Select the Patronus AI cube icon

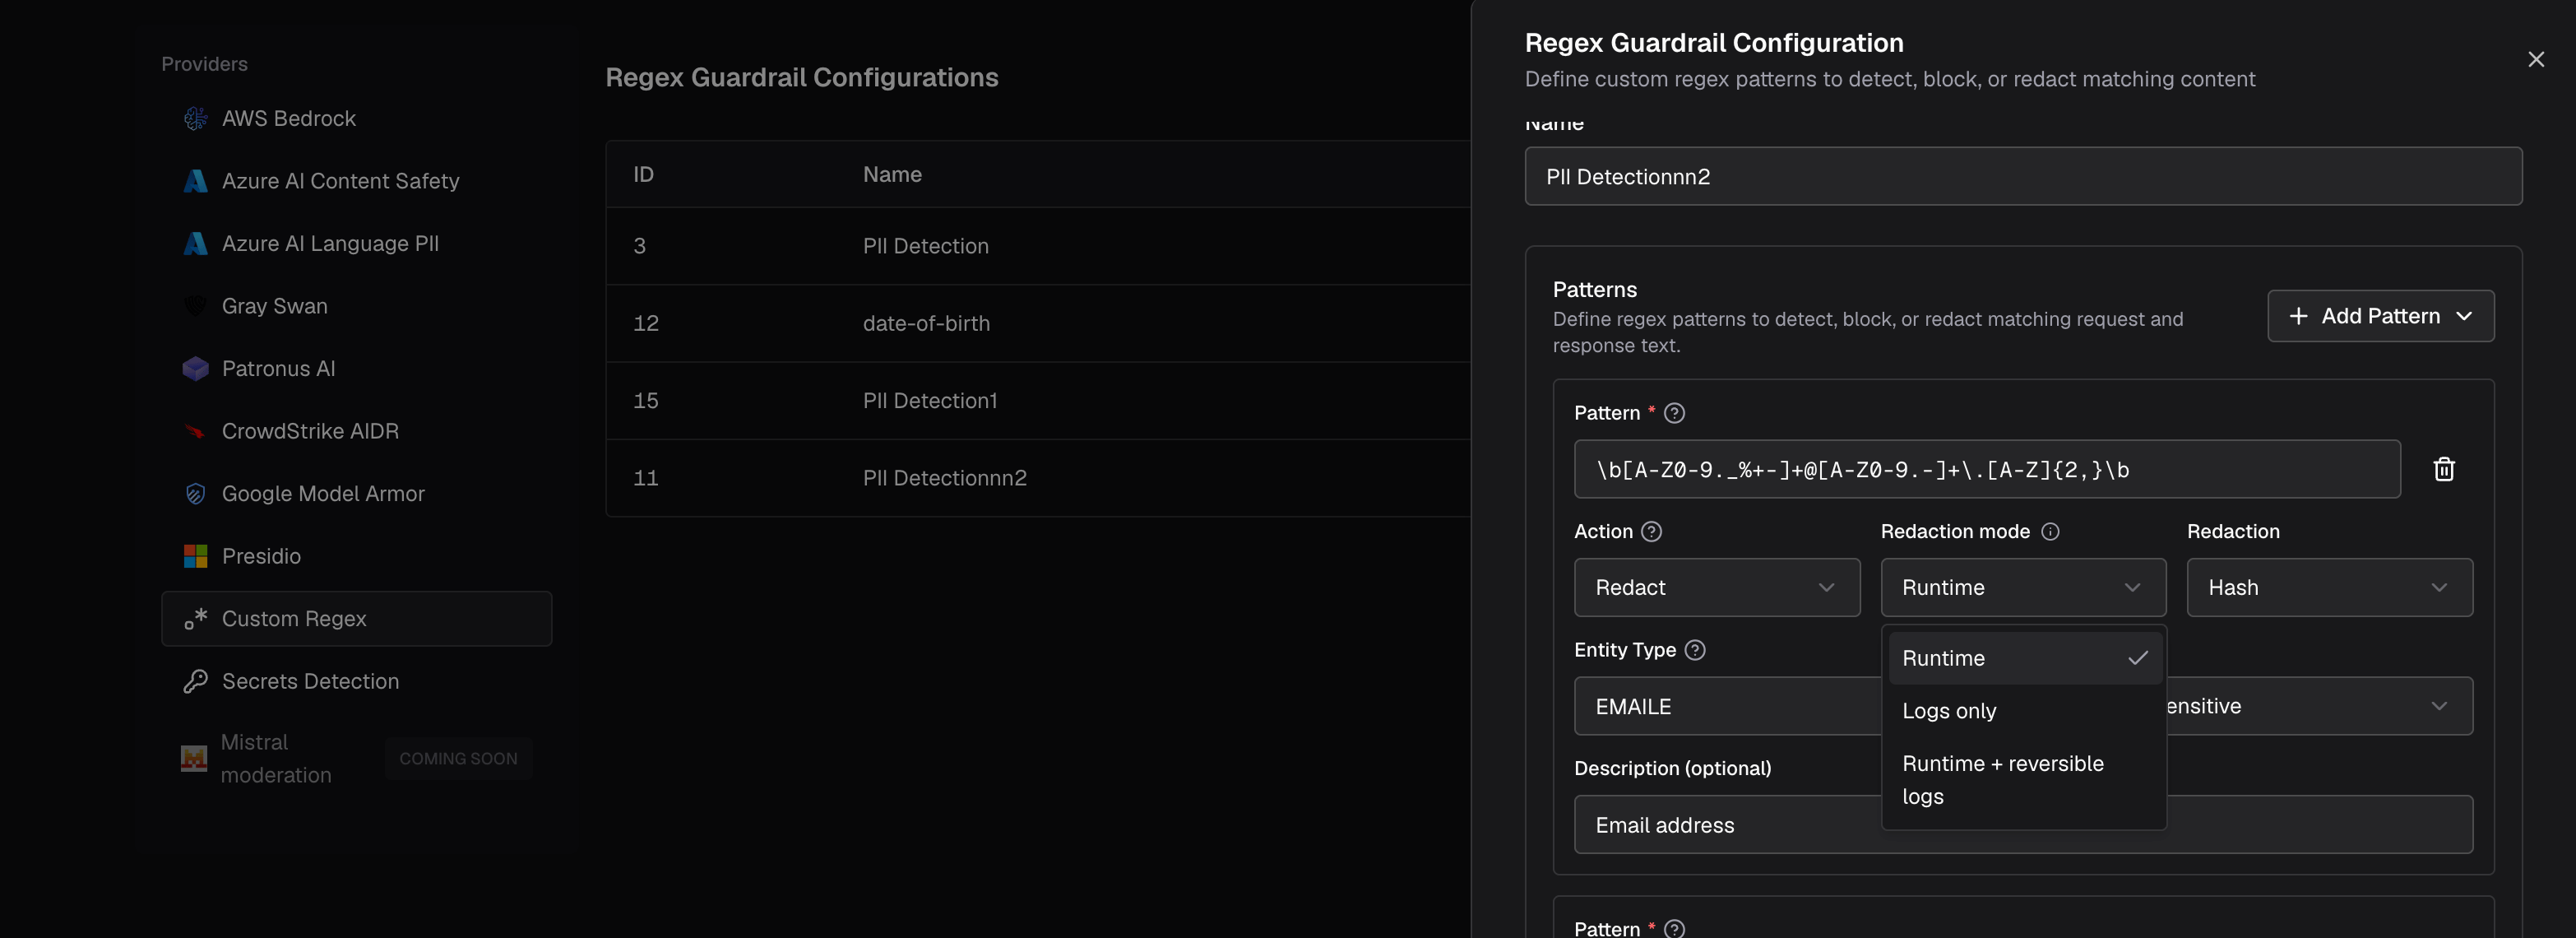click(x=195, y=369)
